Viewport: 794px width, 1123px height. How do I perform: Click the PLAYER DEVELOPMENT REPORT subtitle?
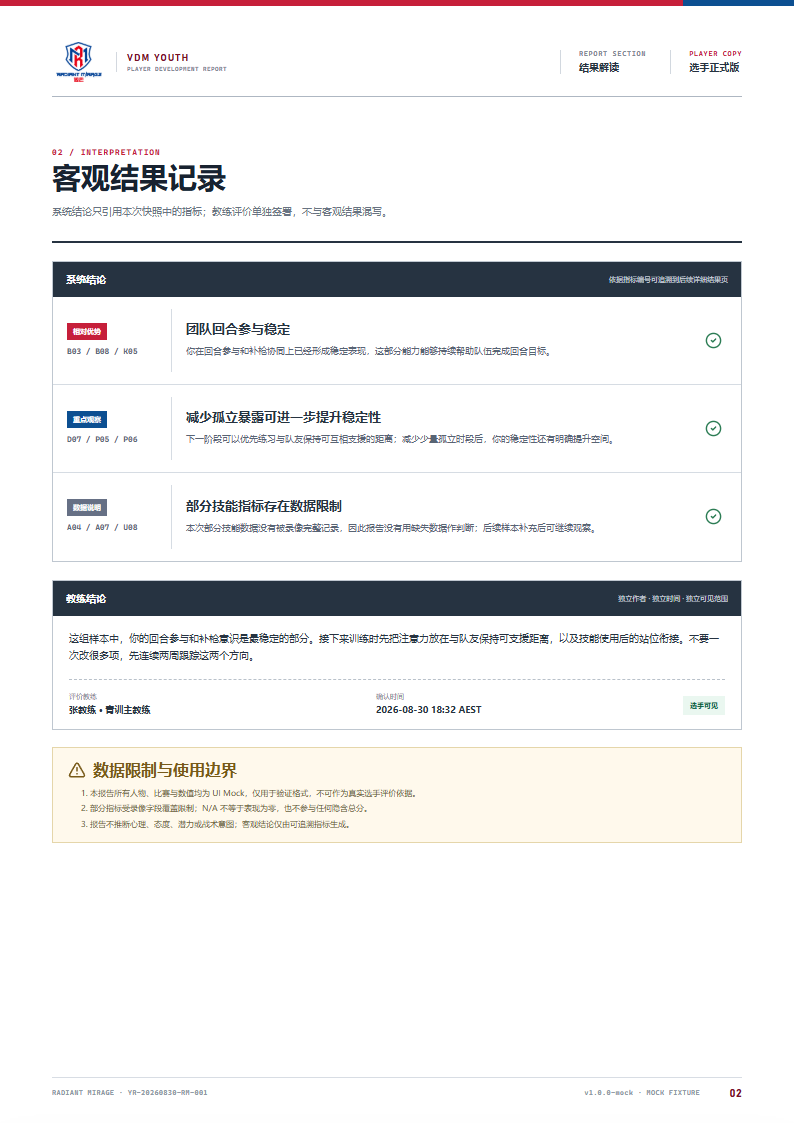click(x=176, y=69)
